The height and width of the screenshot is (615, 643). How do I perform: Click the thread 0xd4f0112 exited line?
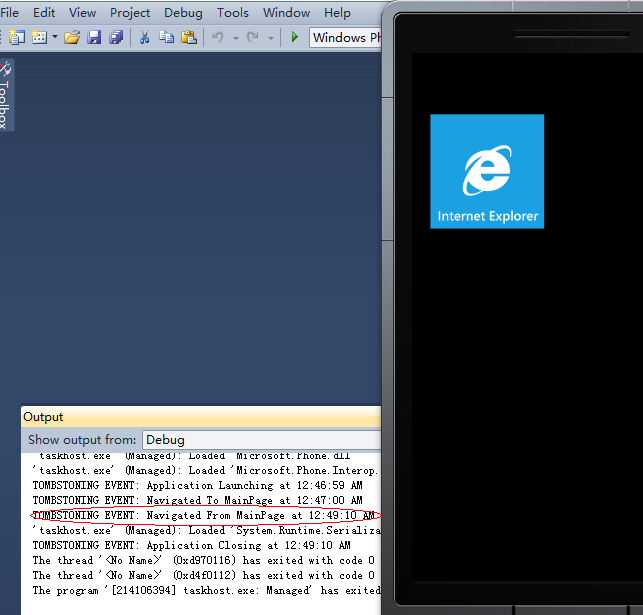point(204,576)
